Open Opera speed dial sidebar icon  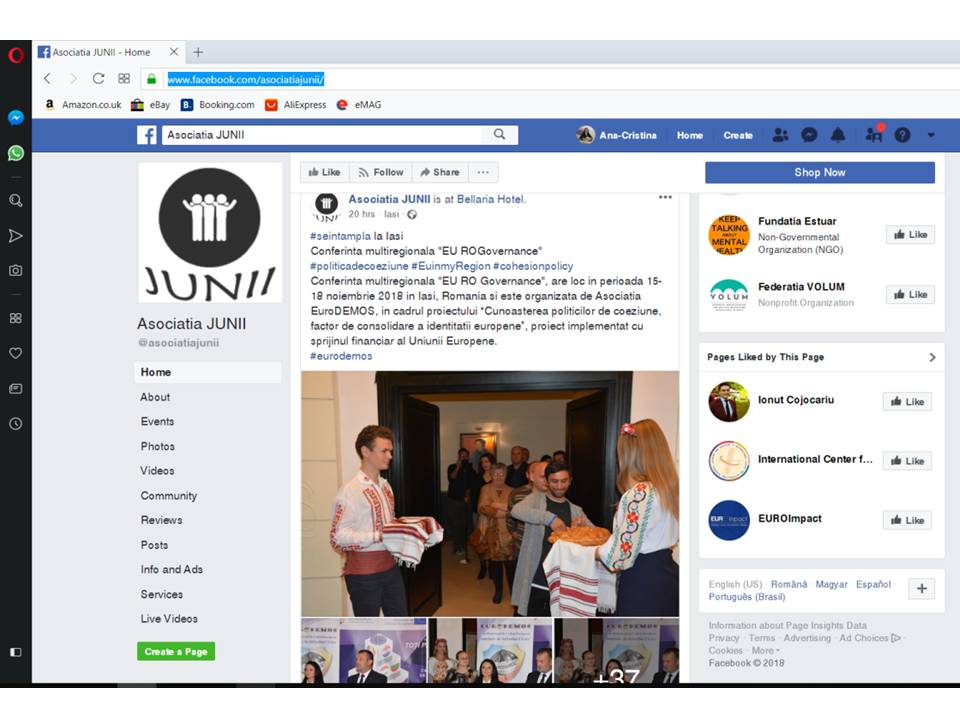[x=16, y=318]
